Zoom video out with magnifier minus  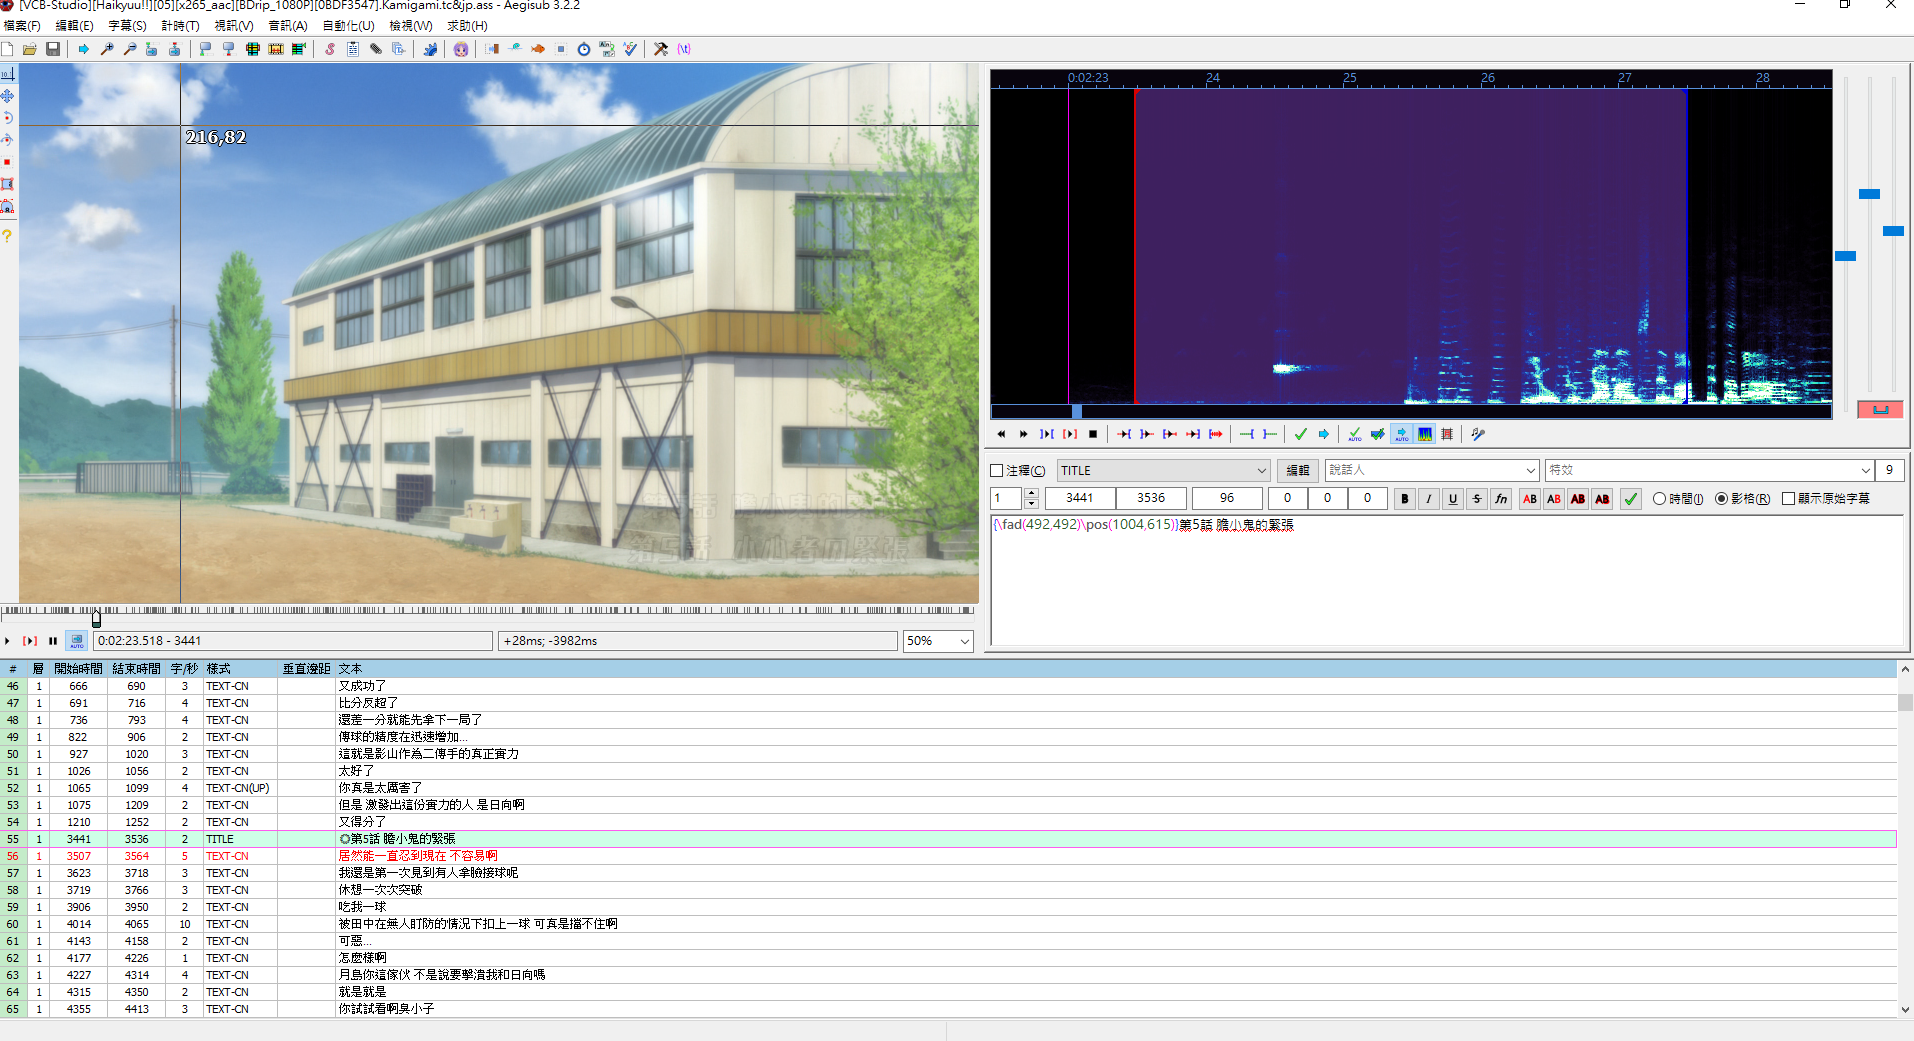[130, 49]
